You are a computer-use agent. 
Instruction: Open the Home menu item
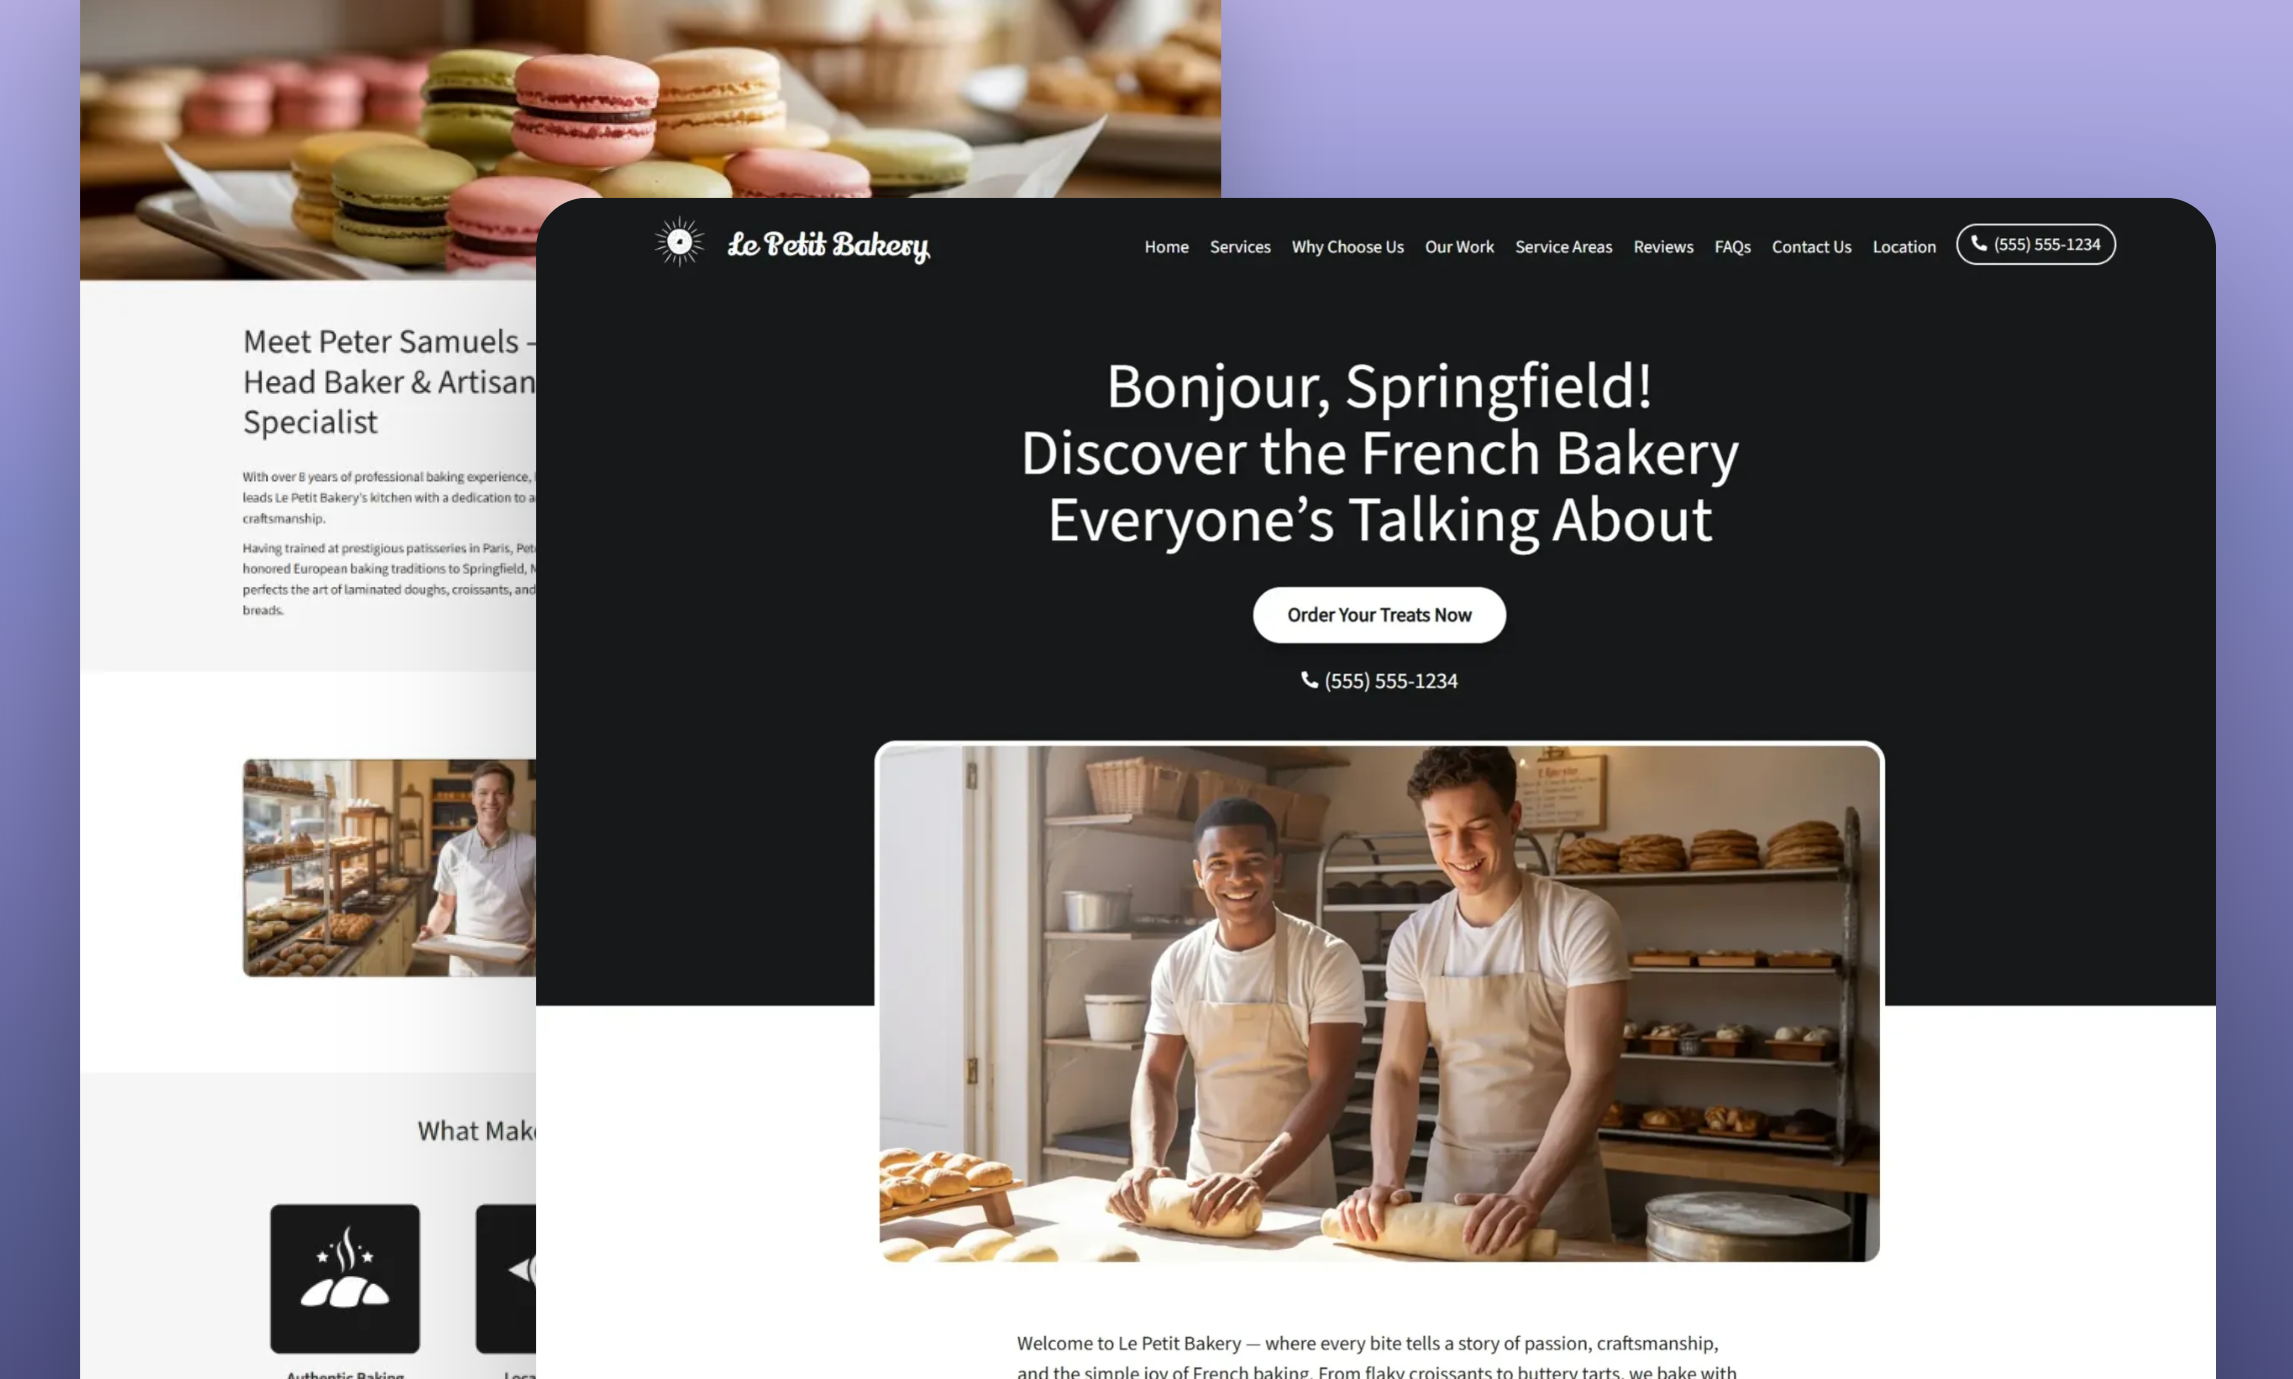click(x=1166, y=246)
